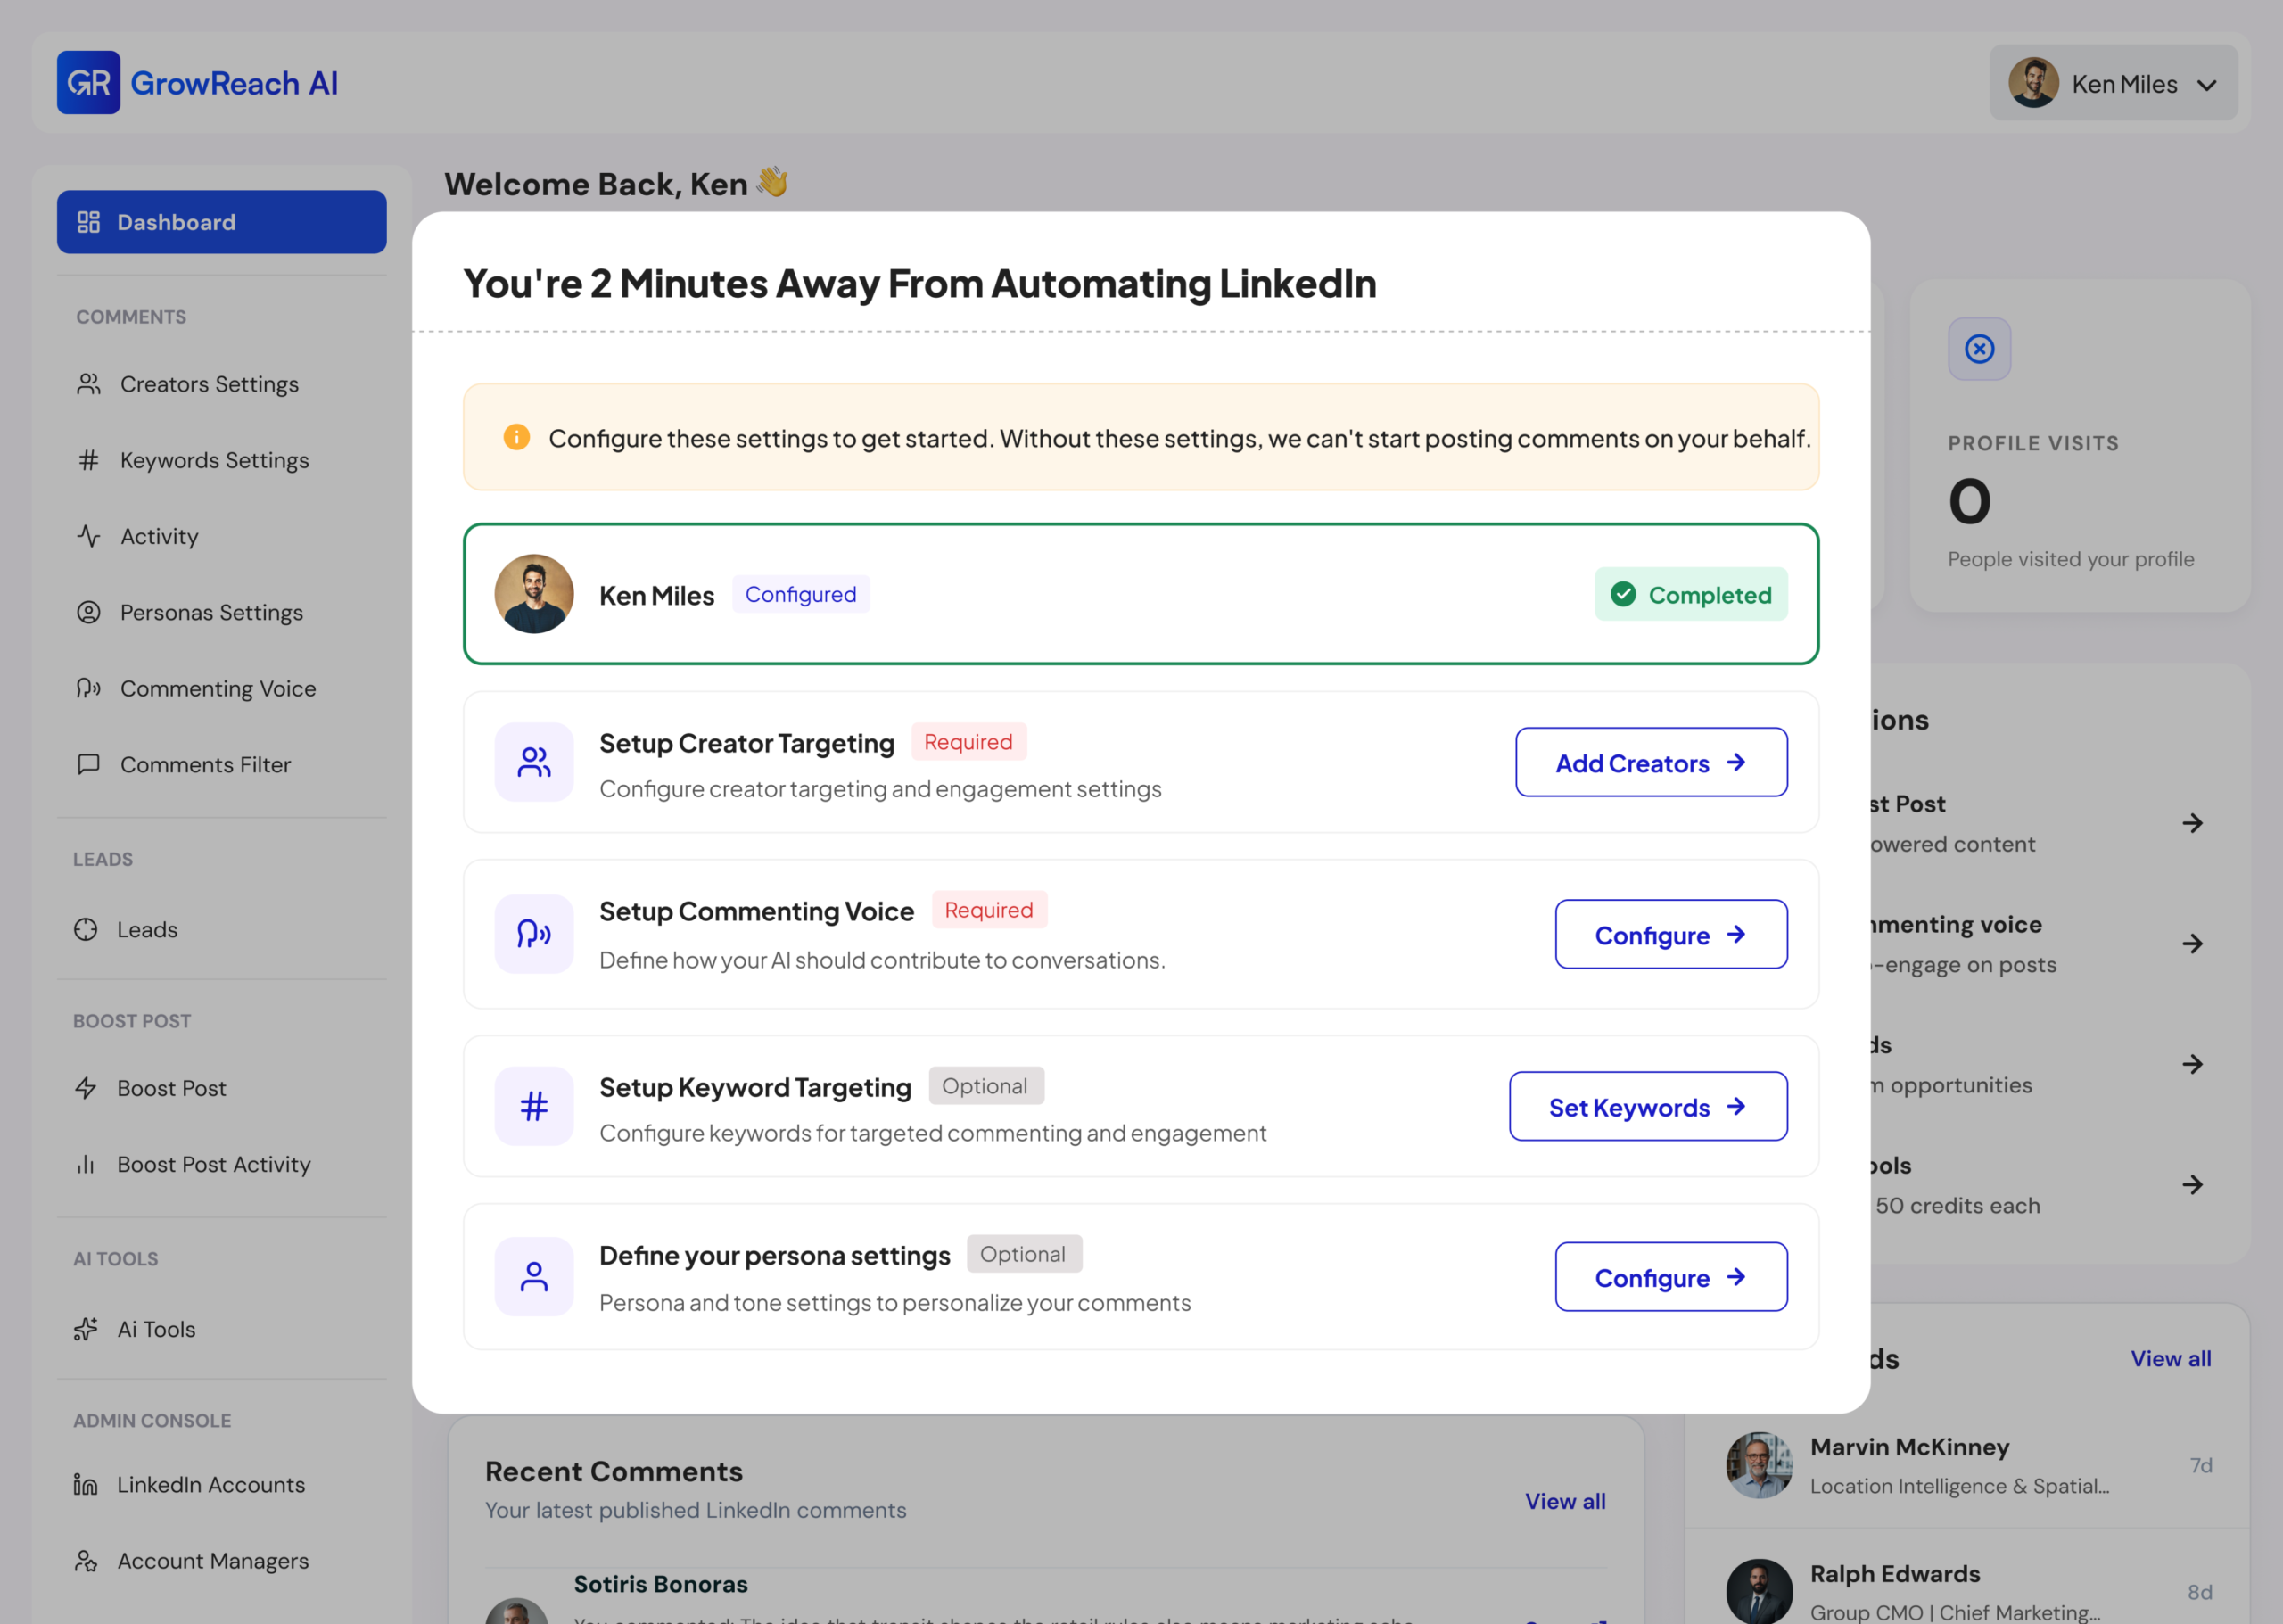Viewport: 2283px width, 1624px height.
Task: Click the Set Keywords button
Action: click(1648, 1106)
